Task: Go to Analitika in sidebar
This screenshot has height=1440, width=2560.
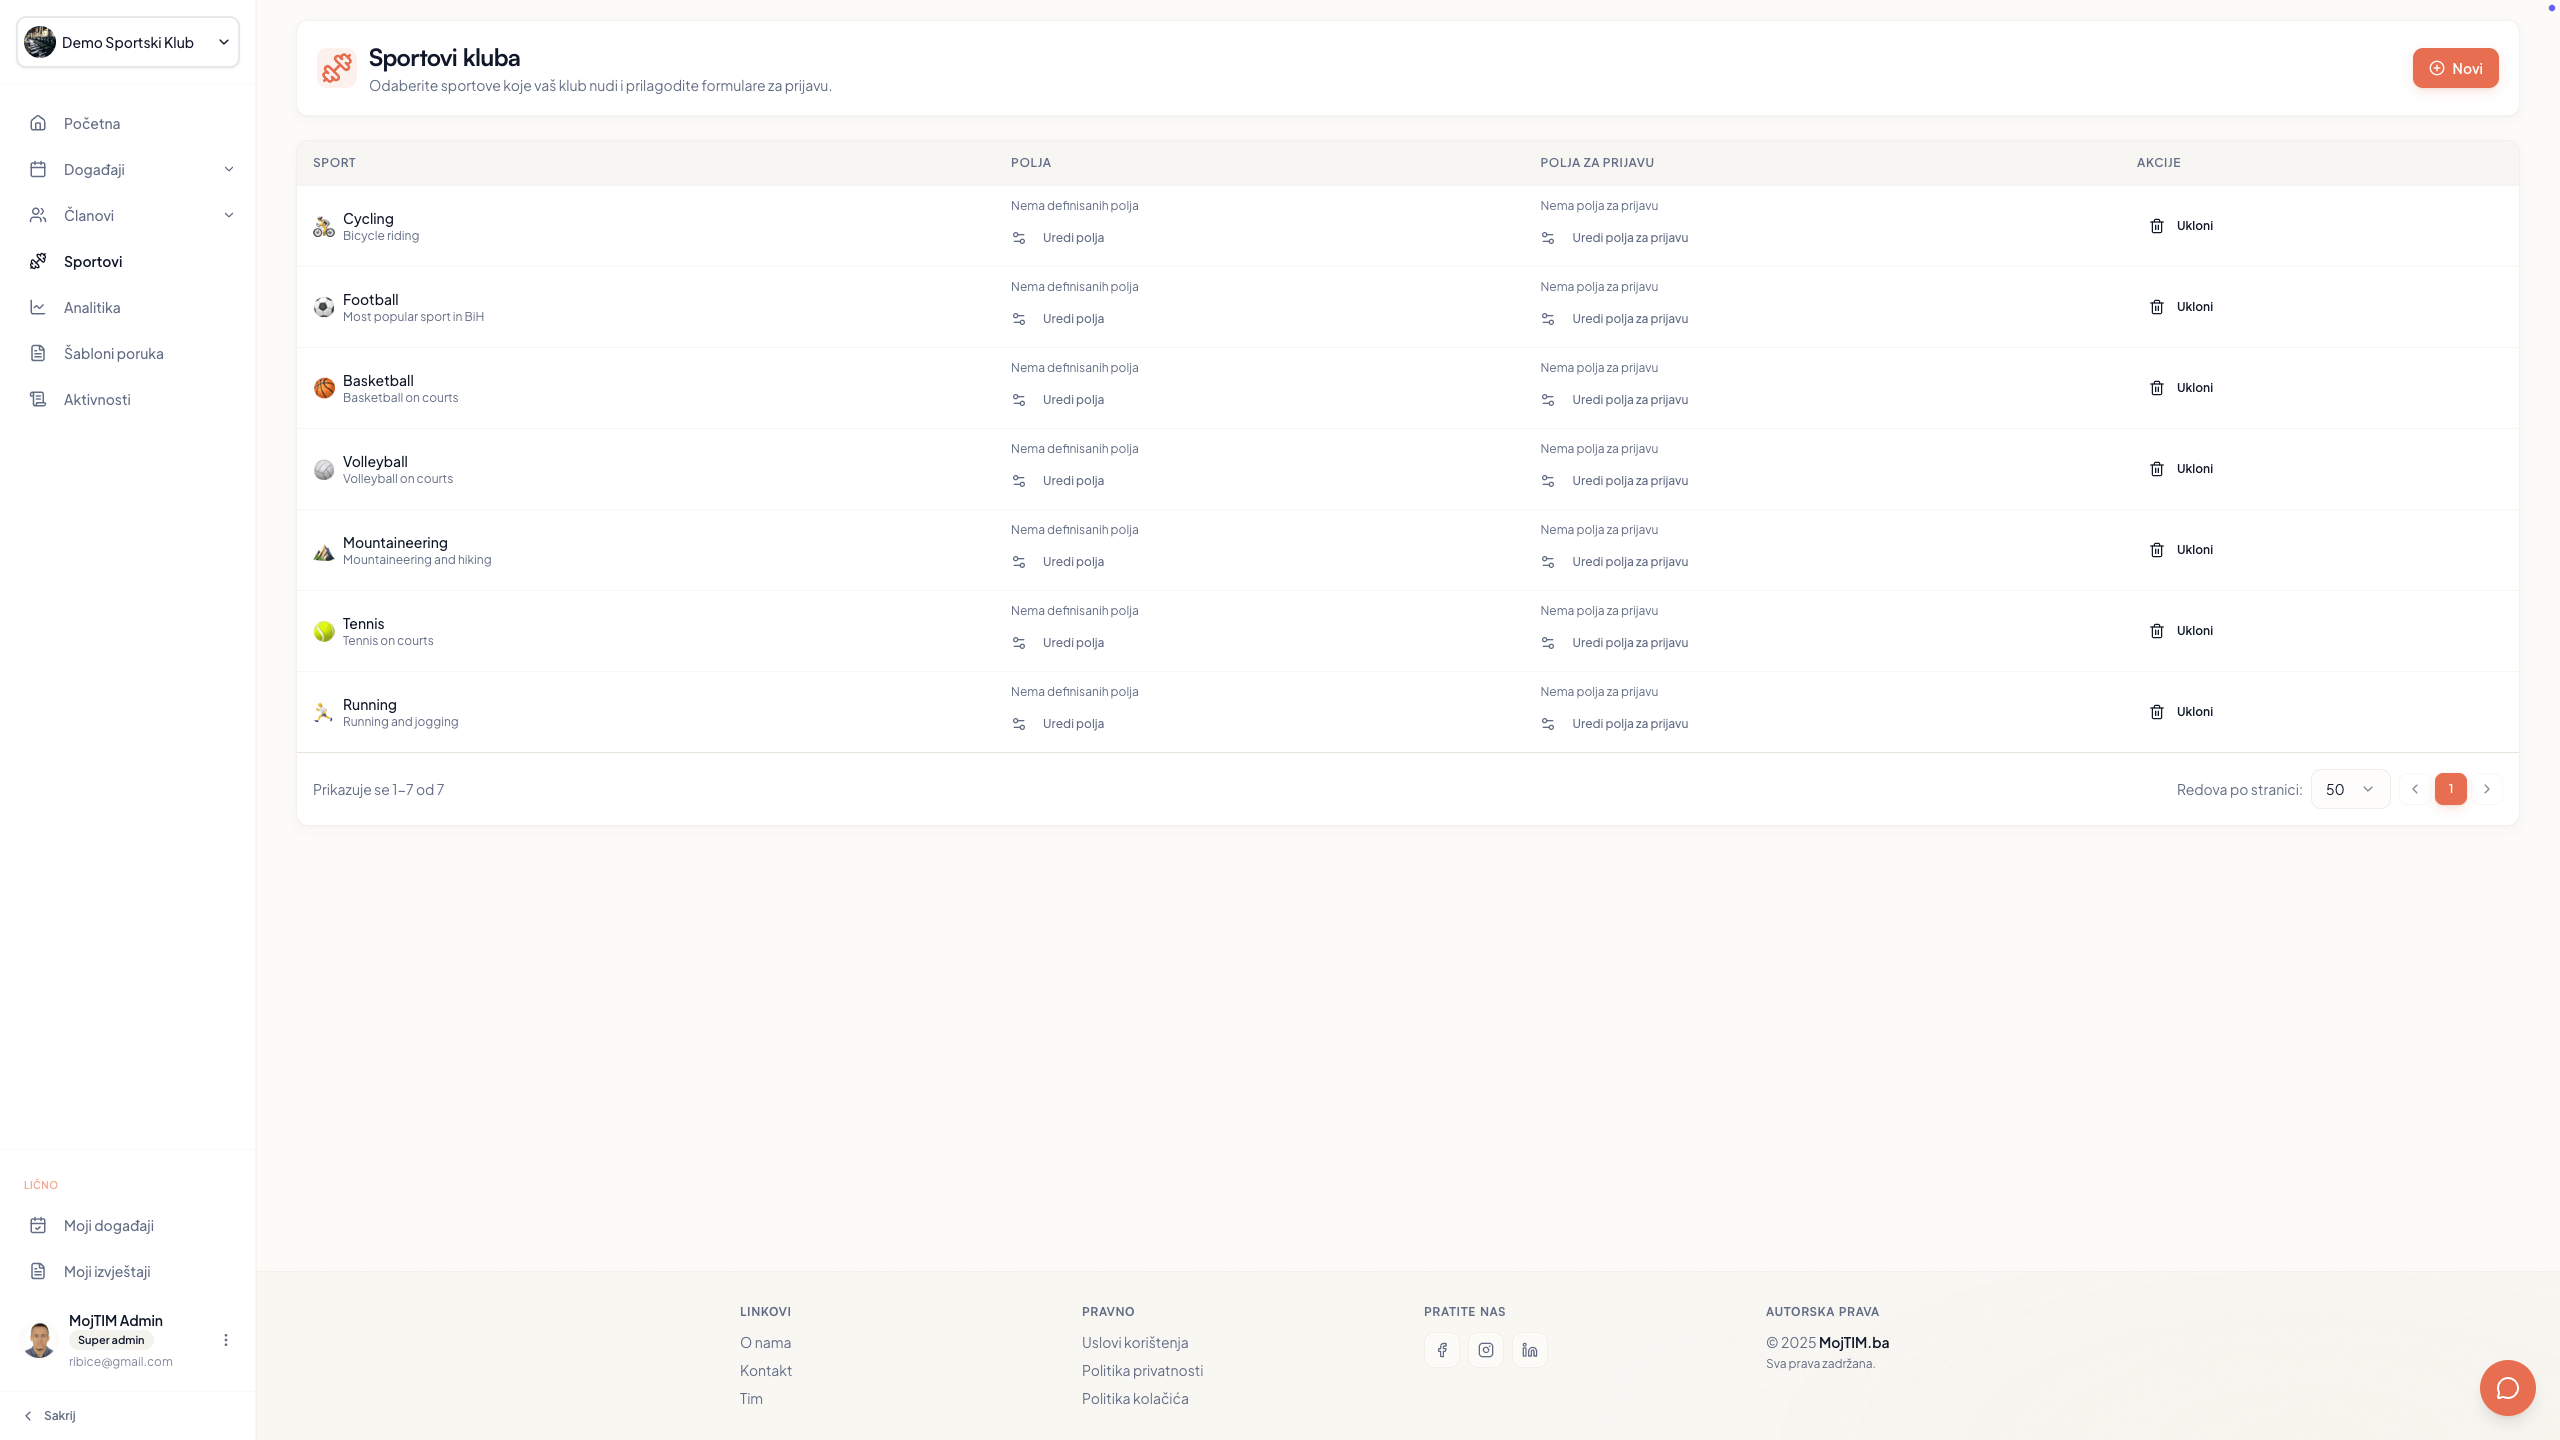Action: click(x=92, y=307)
